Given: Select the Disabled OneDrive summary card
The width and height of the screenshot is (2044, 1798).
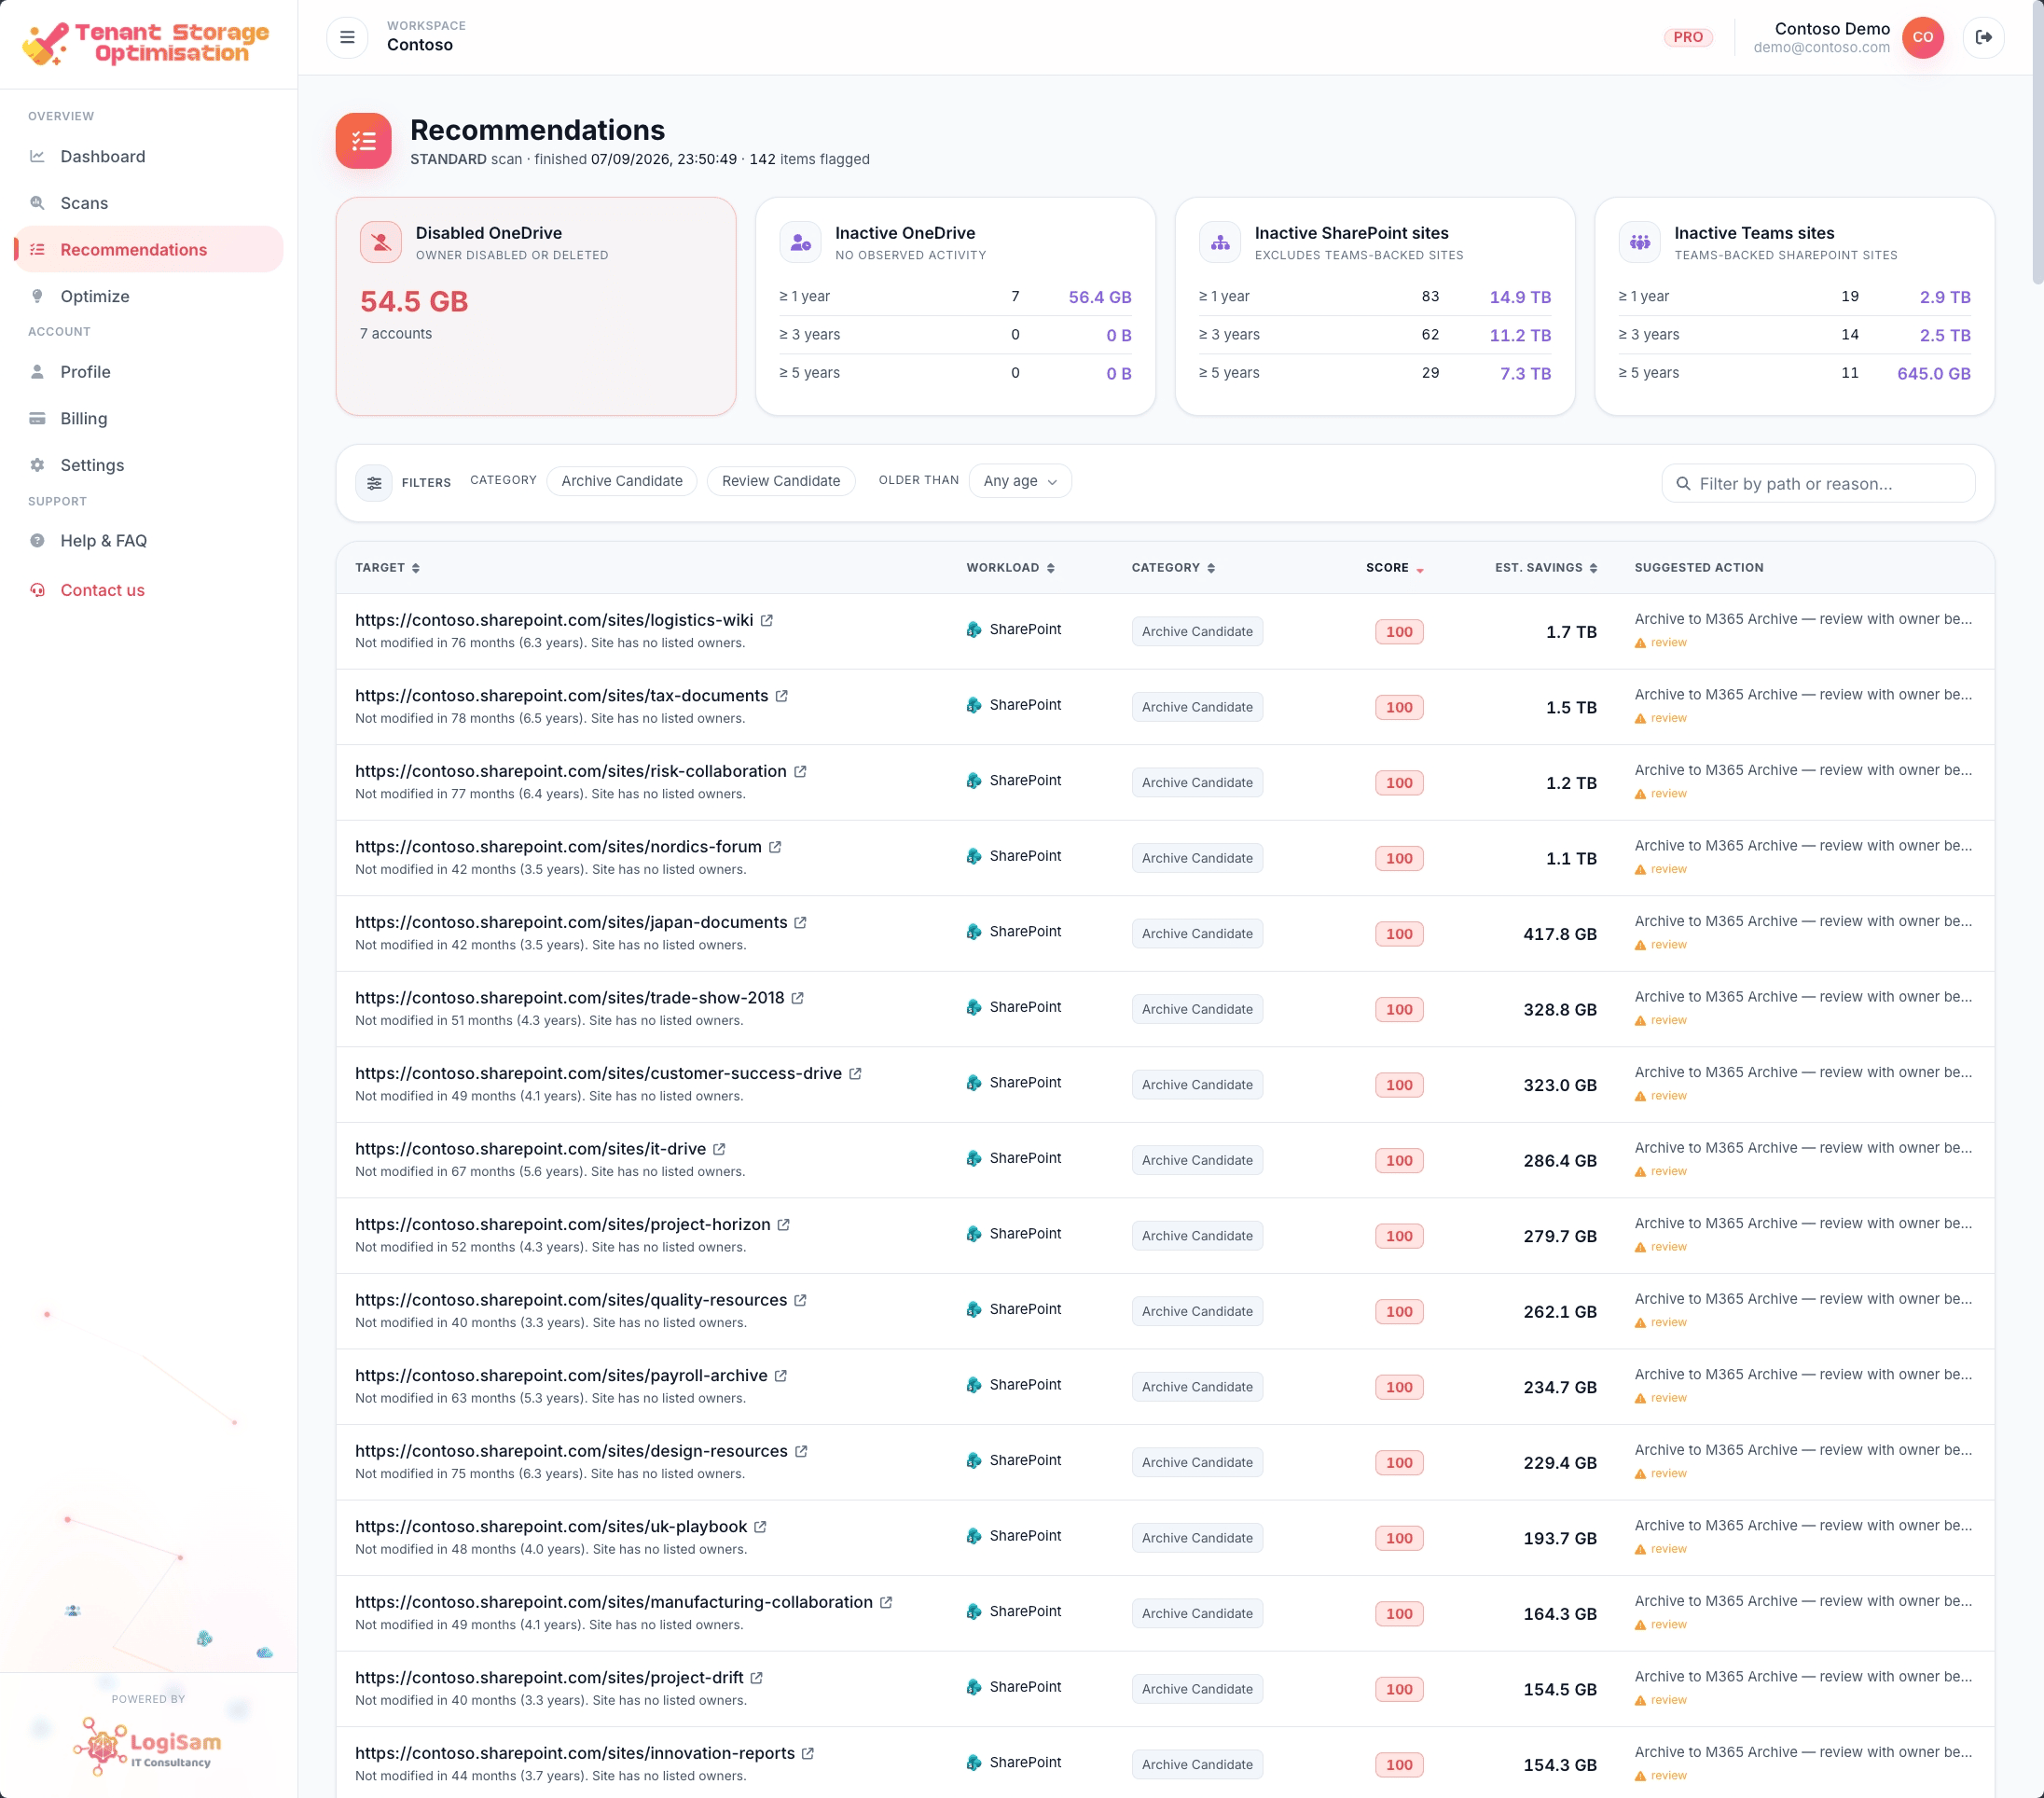Looking at the screenshot, I should coord(536,306).
